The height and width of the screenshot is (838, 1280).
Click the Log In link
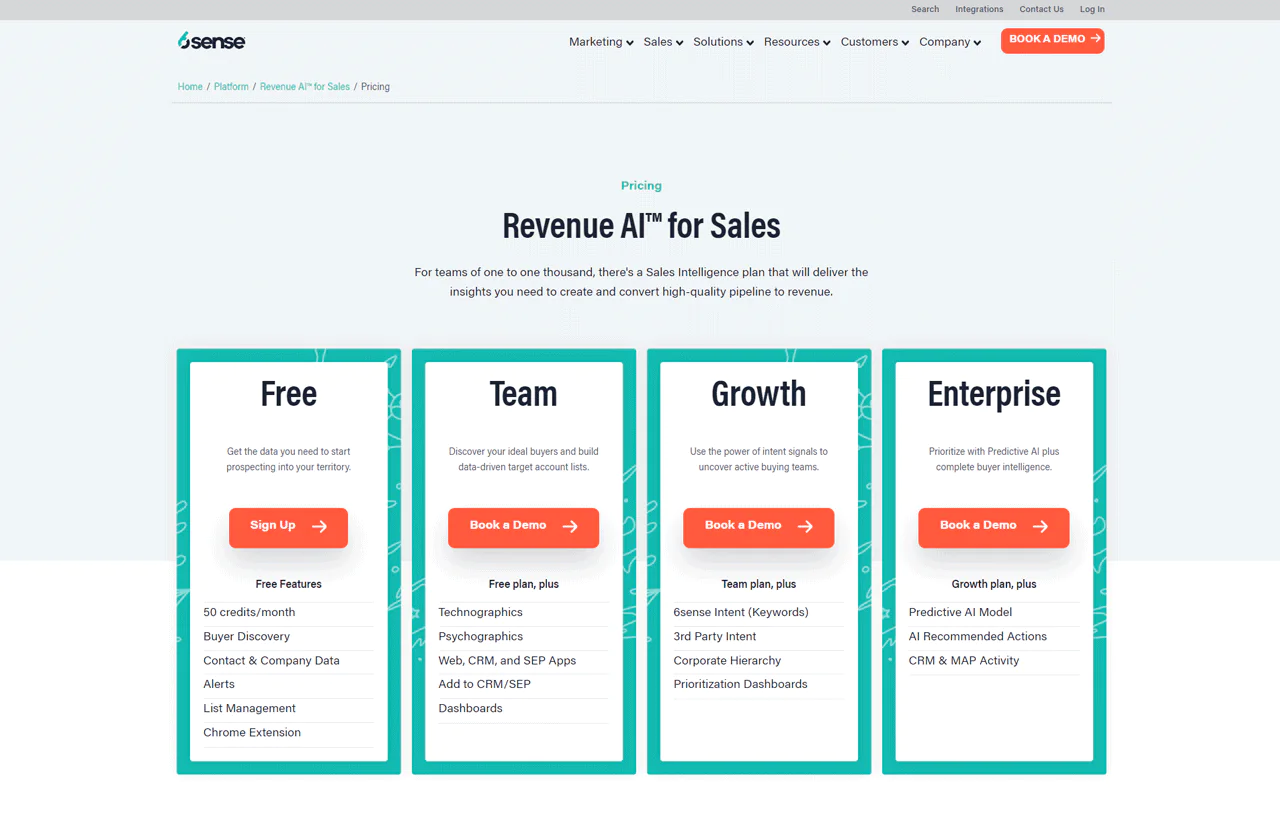click(x=1092, y=9)
